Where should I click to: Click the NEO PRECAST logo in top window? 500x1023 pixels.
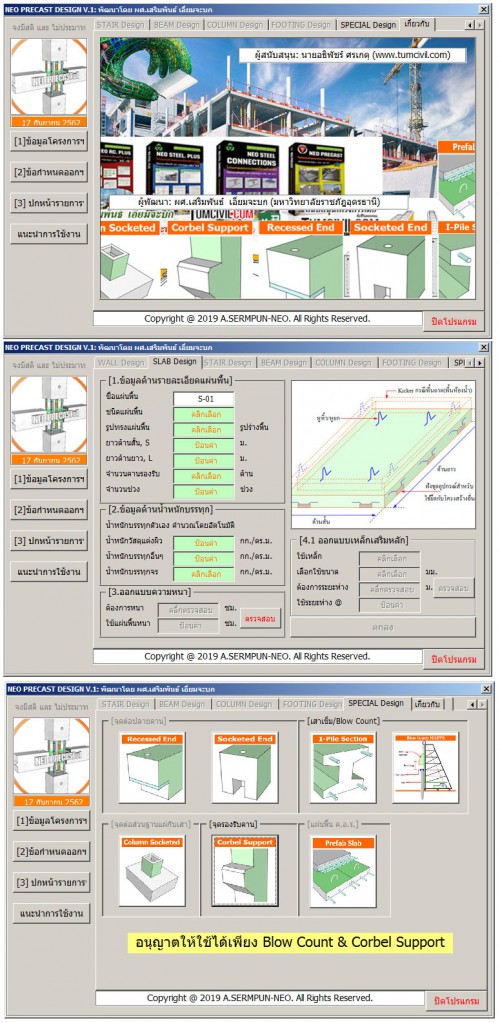click(48, 77)
